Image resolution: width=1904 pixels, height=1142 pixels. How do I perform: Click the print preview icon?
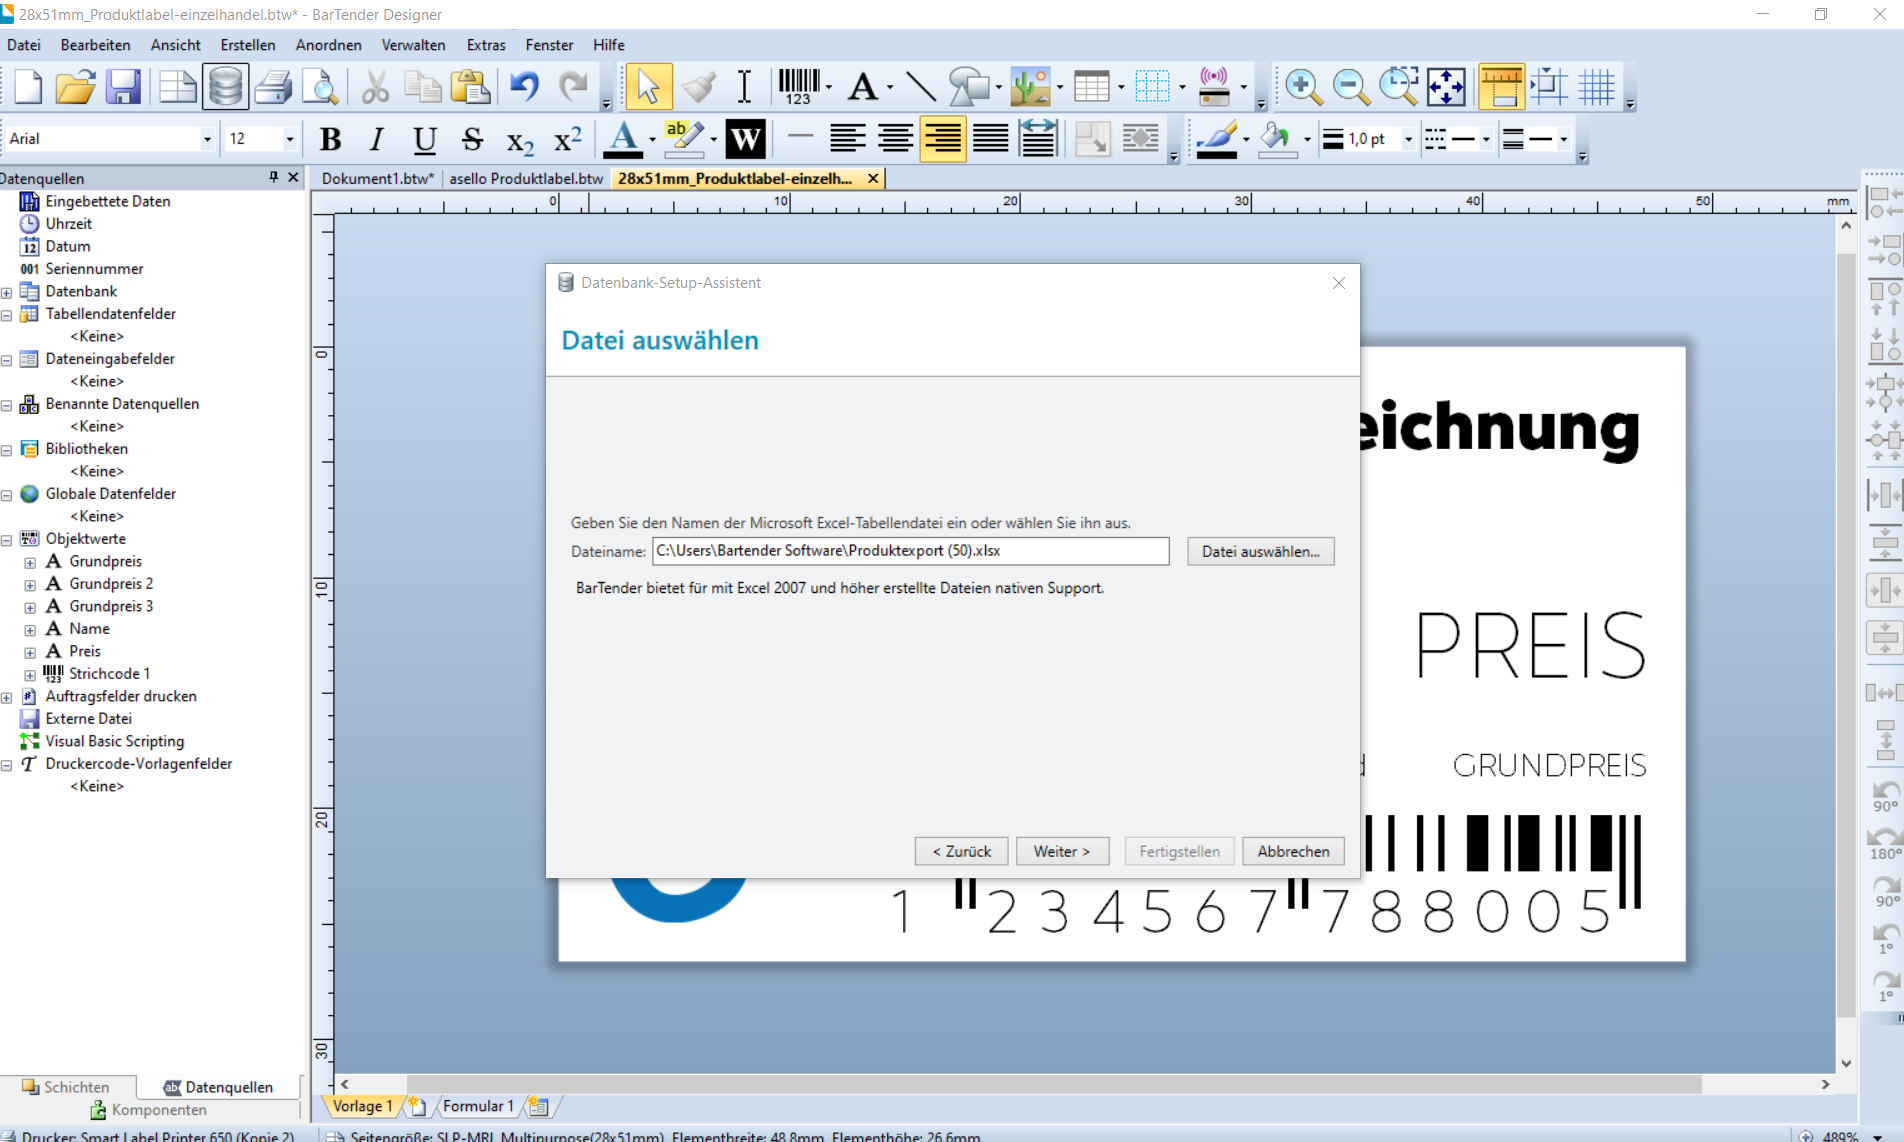tap(321, 88)
